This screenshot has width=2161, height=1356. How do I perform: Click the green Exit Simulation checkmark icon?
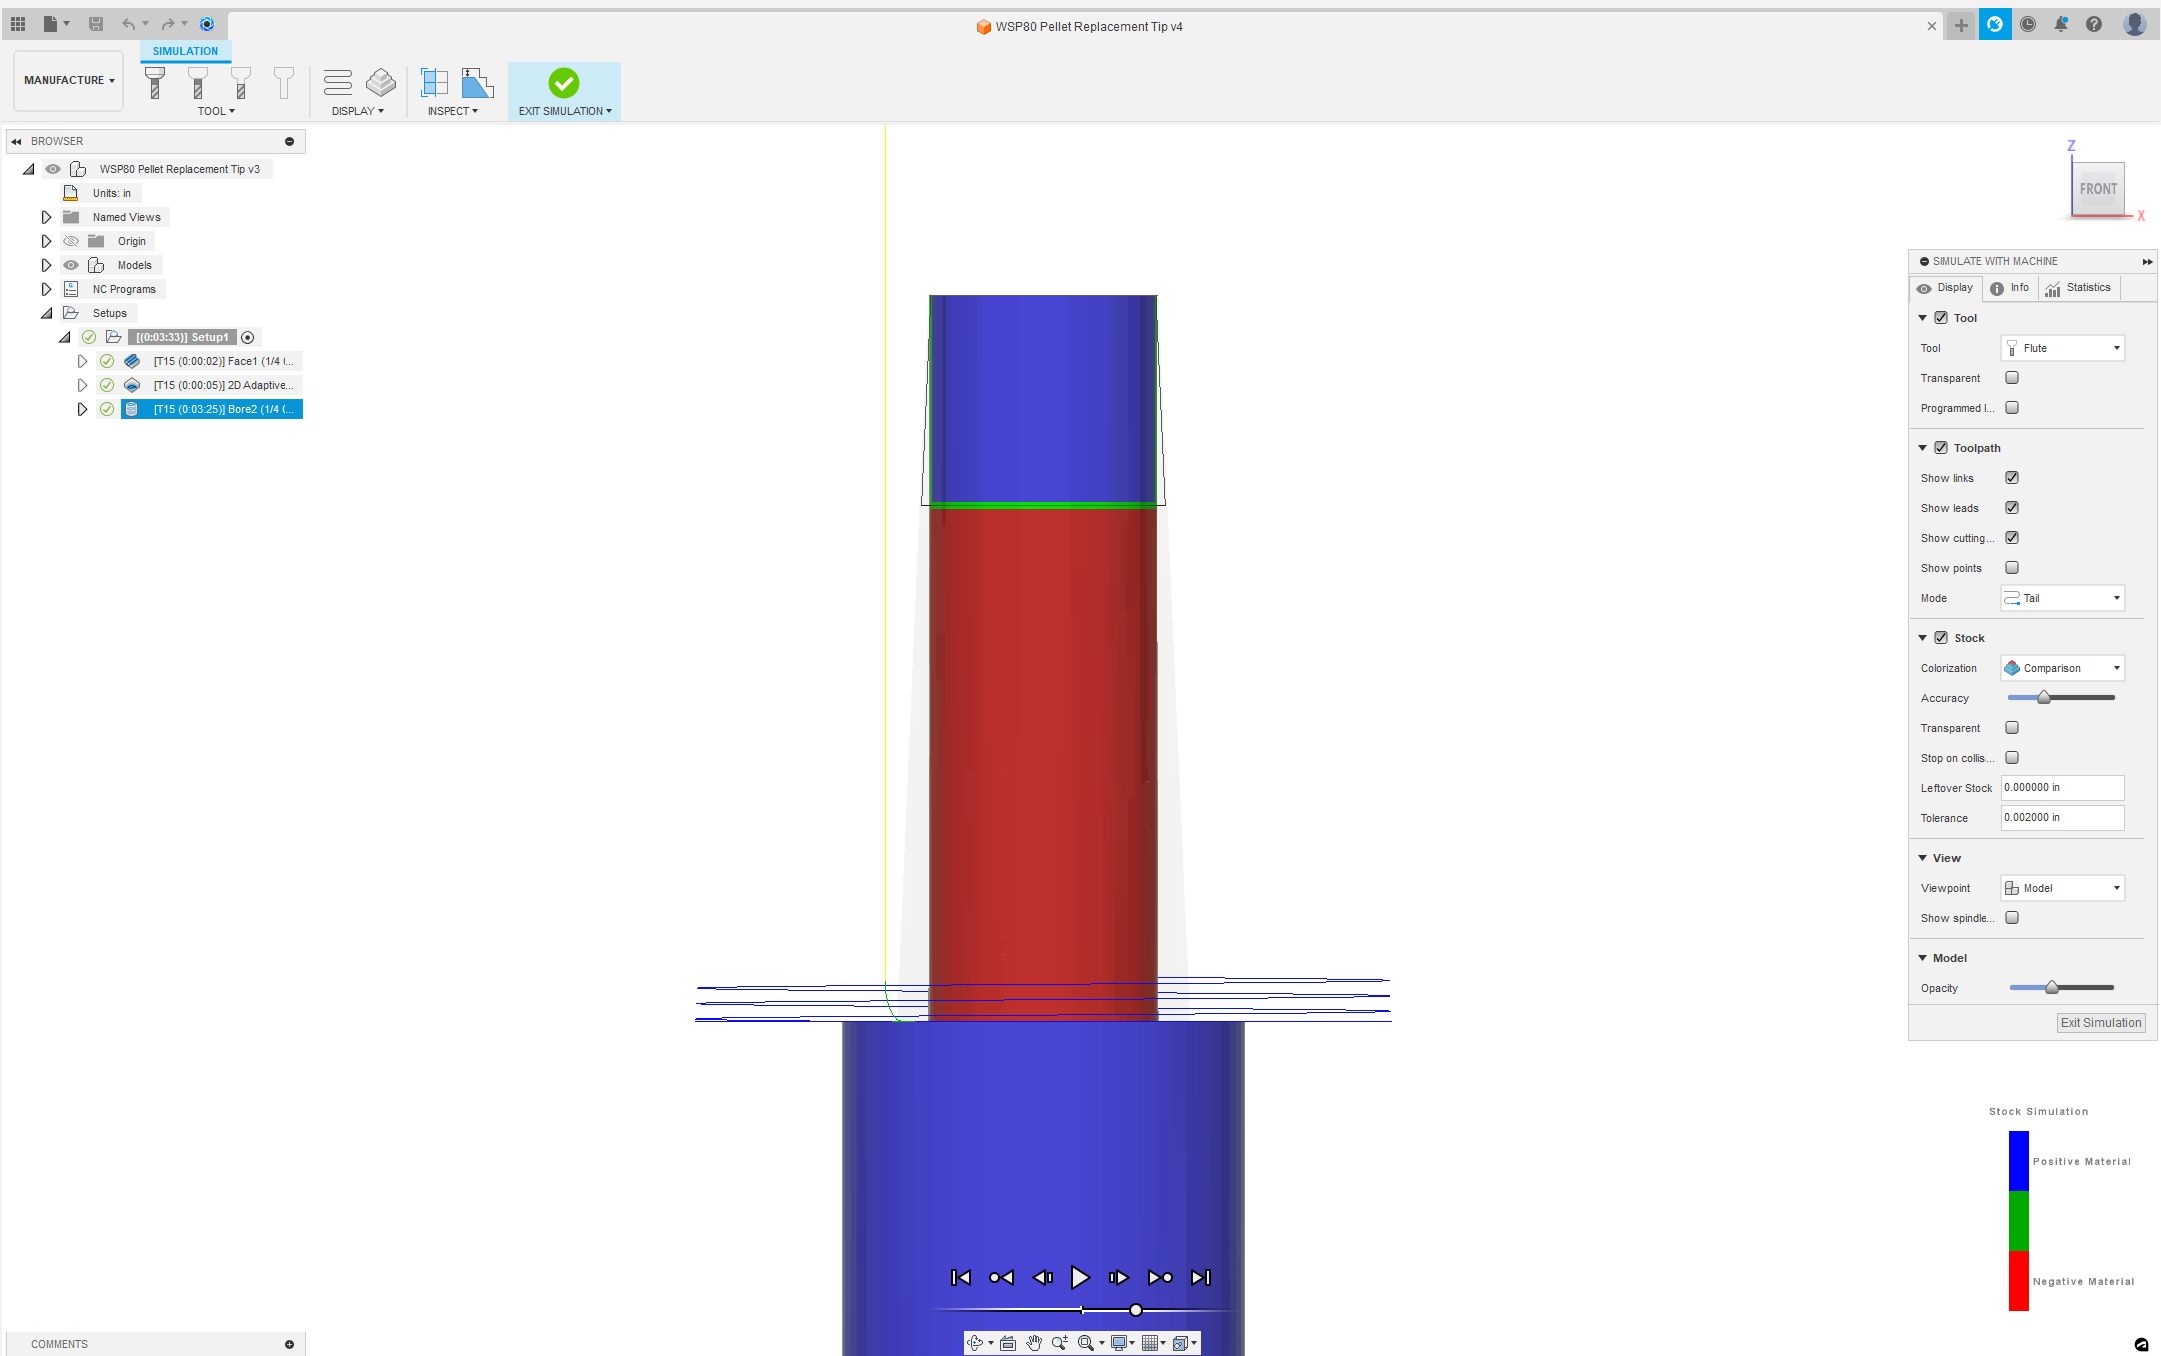[564, 82]
